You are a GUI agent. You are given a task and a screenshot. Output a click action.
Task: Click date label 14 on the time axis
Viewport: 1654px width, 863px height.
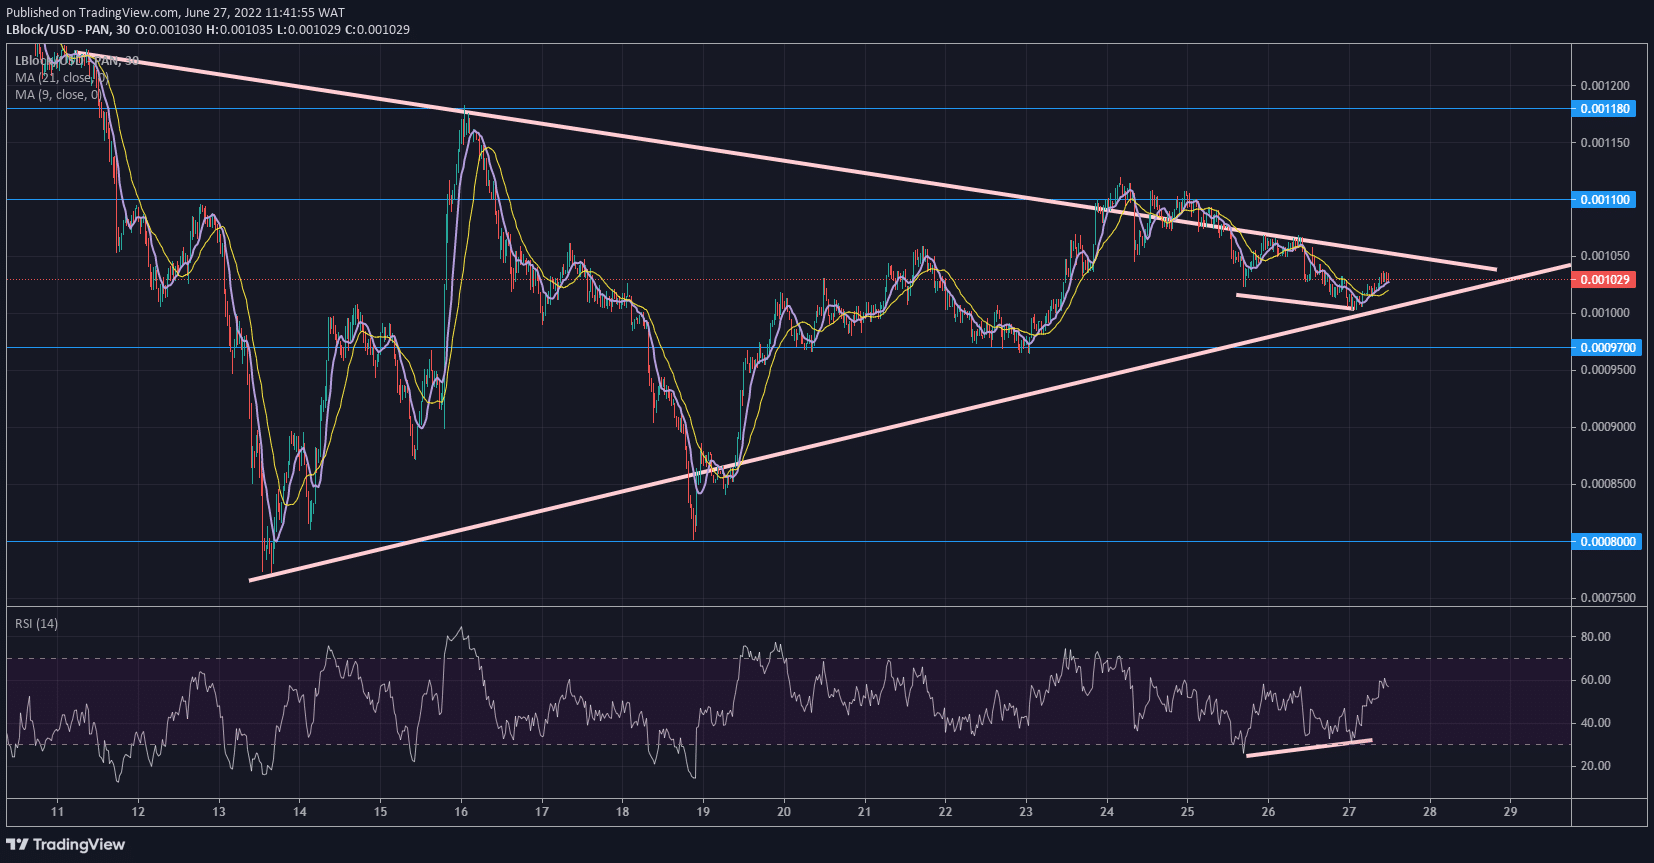(x=300, y=812)
